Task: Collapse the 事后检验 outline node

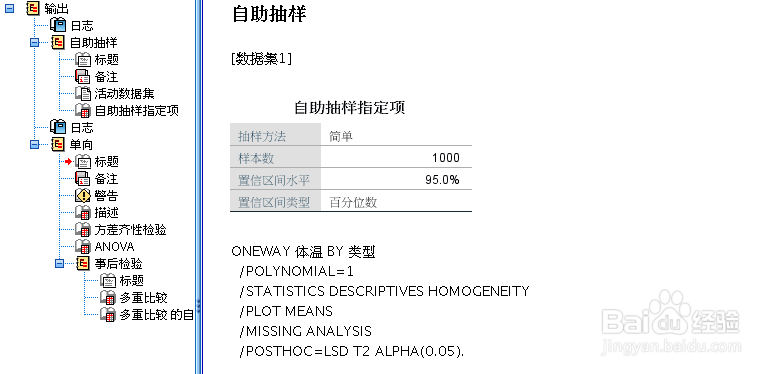Action: pos(59,263)
